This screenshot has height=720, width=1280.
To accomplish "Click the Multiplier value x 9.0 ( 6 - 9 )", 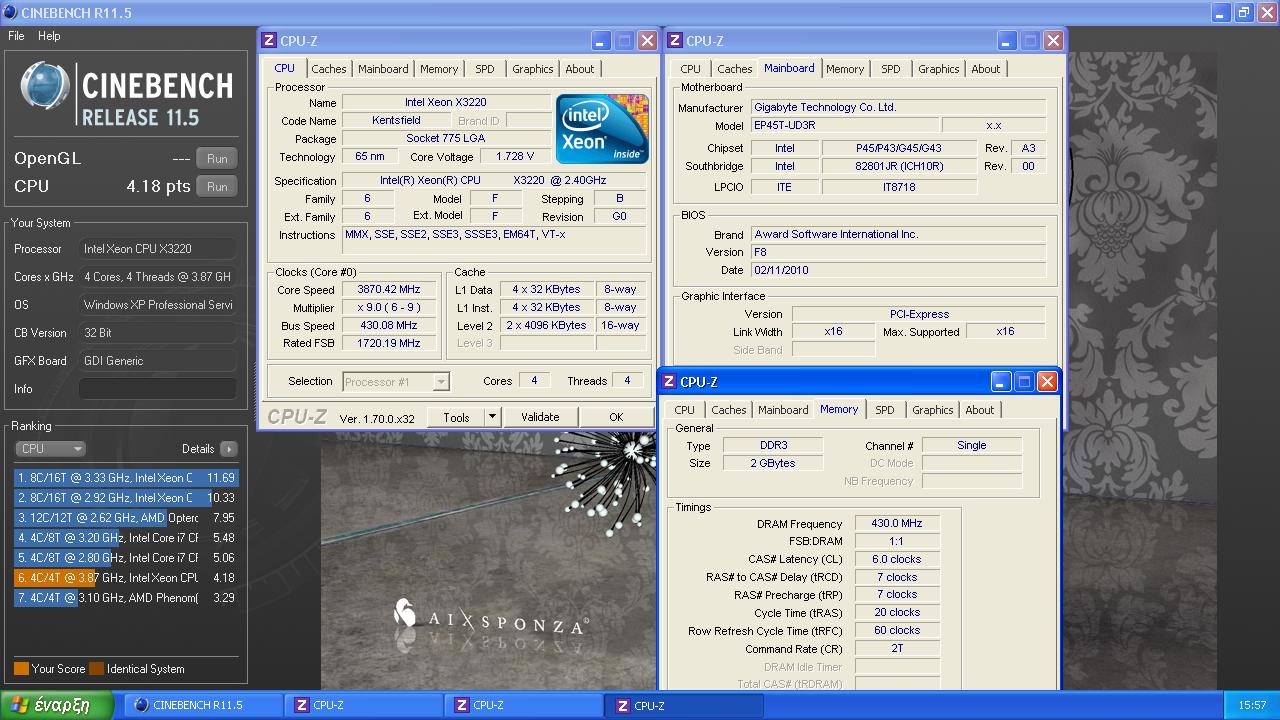I will click(389, 308).
